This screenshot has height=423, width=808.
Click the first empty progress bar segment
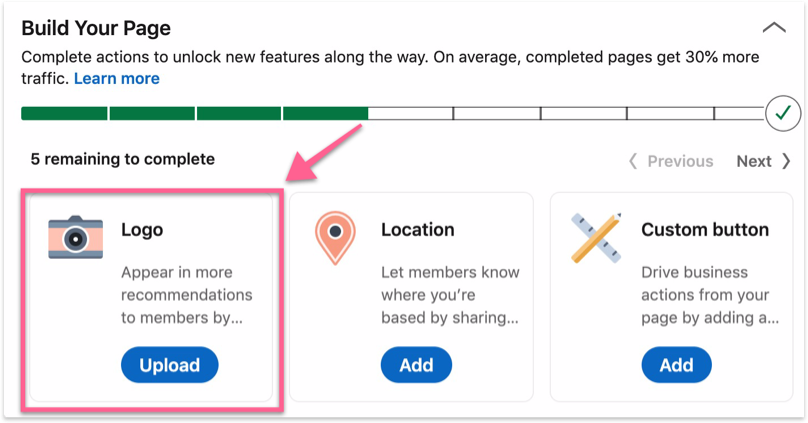(x=410, y=114)
